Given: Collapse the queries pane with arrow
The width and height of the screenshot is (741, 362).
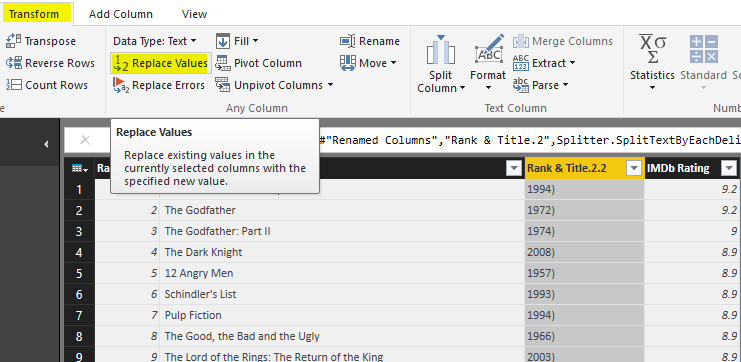Looking at the screenshot, I should tap(46, 144).
